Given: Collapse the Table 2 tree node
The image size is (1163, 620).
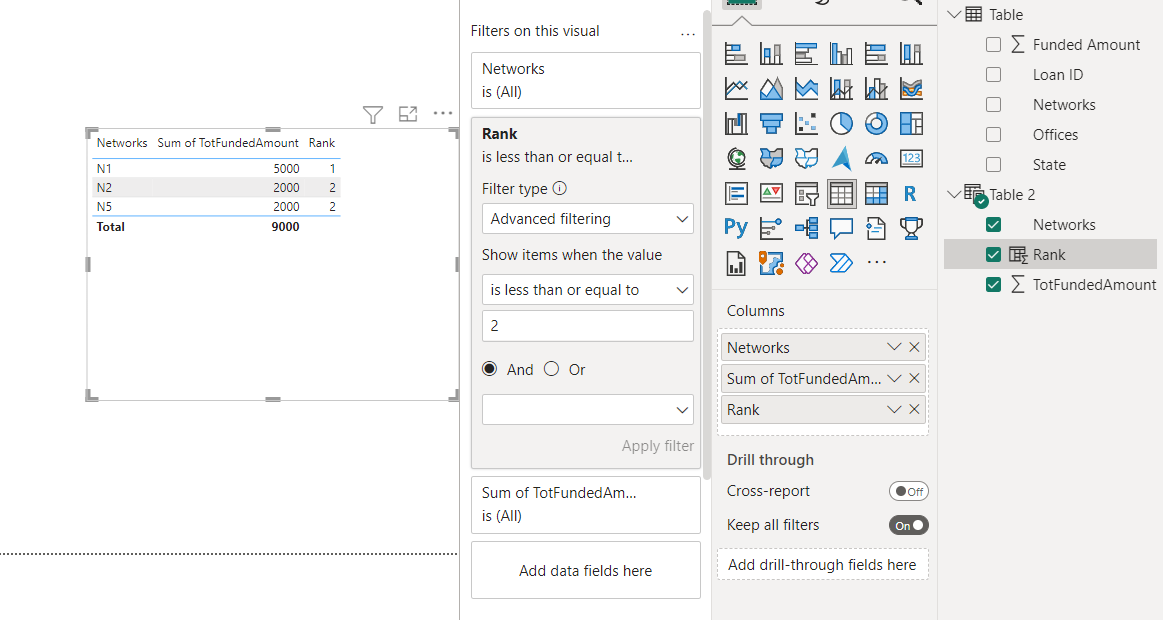Looking at the screenshot, I should (x=955, y=194).
